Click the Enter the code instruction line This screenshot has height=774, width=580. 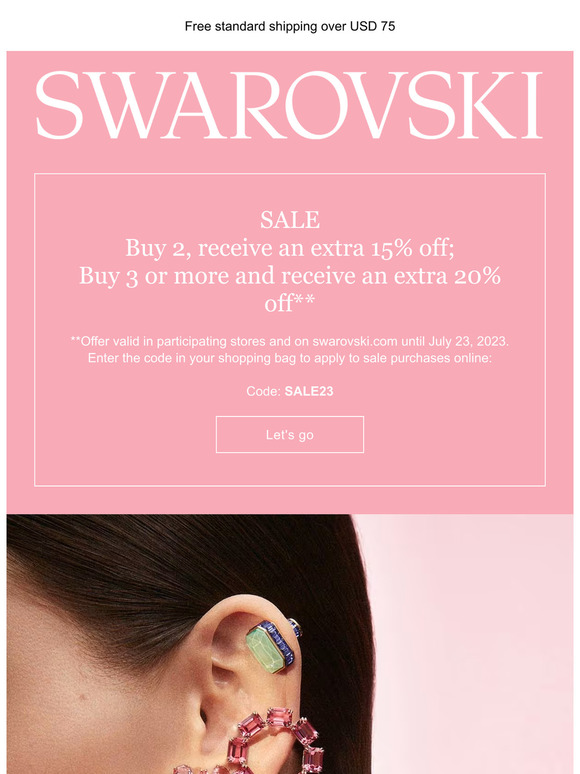(x=290, y=358)
